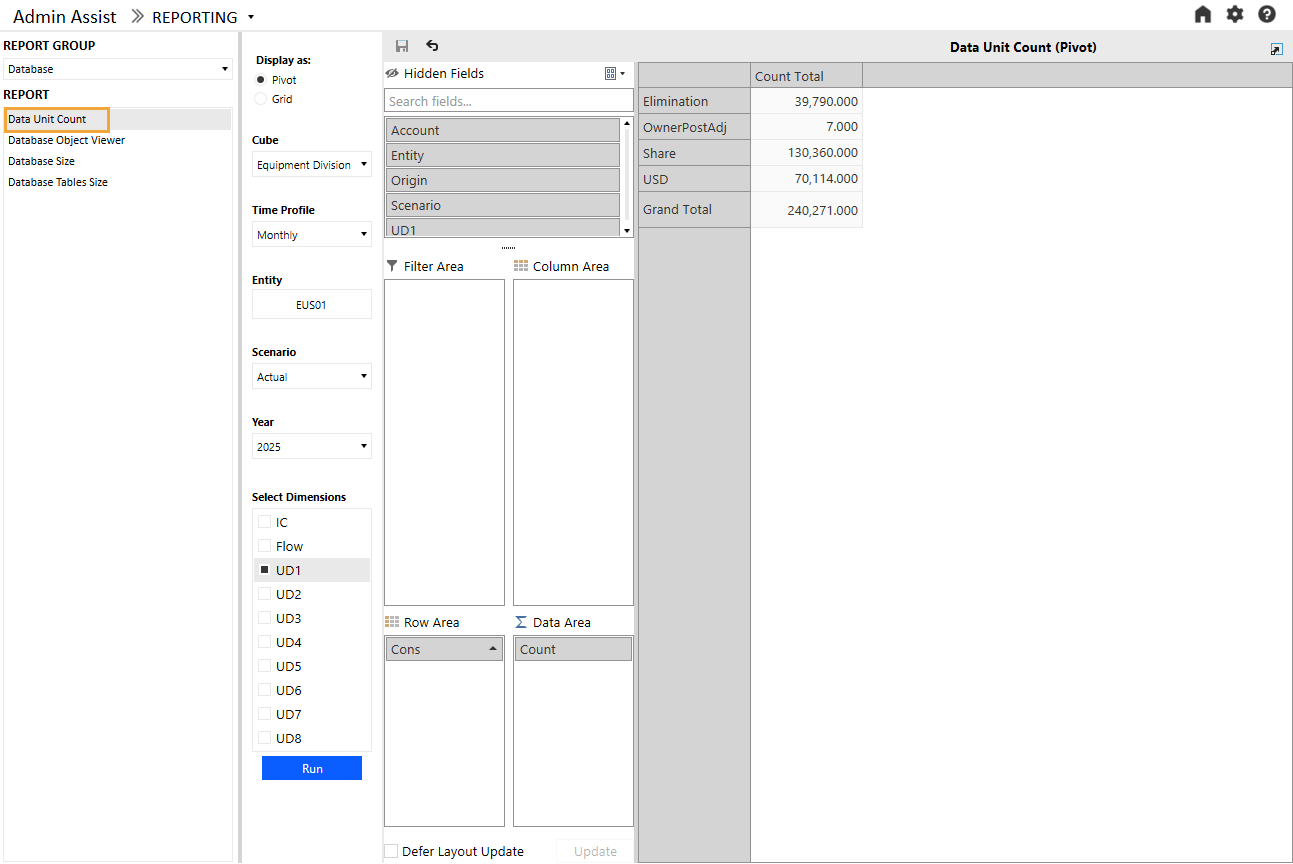Expand the Cube Equipment Division dropdown
The height and width of the screenshot is (864, 1293).
pyautogui.click(x=311, y=165)
